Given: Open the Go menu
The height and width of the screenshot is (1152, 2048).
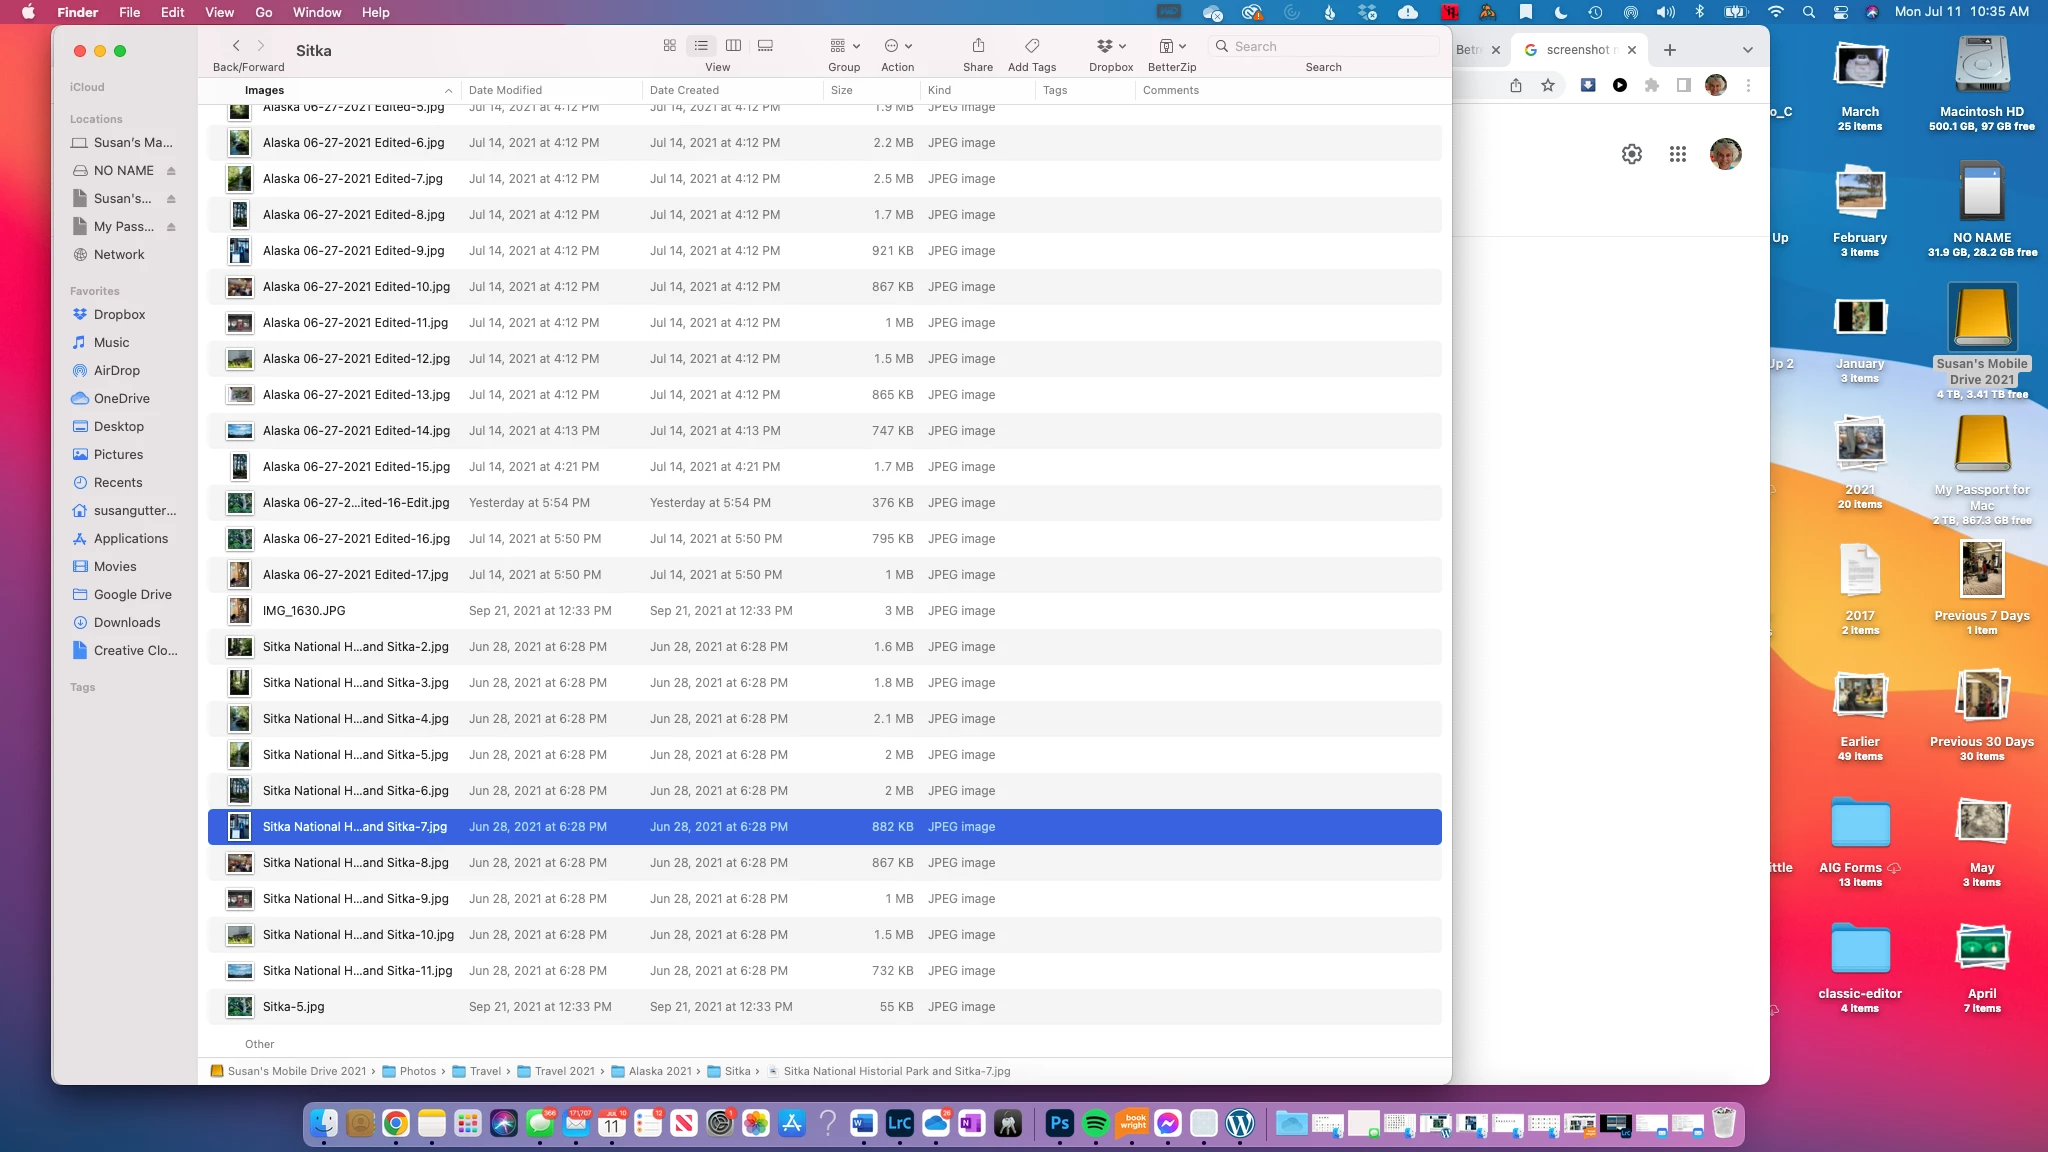Looking at the screenshot, I should [263, 12].
